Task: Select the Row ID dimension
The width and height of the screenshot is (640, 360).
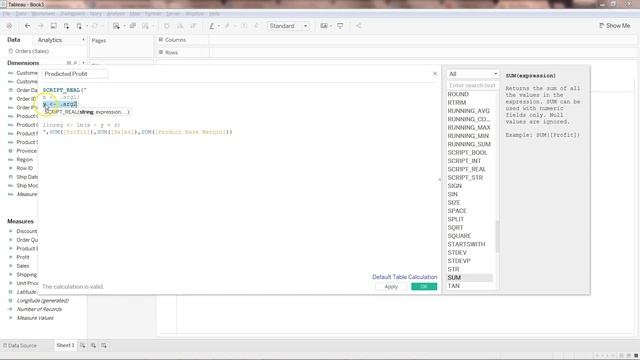Action: [x=24, y=168]
